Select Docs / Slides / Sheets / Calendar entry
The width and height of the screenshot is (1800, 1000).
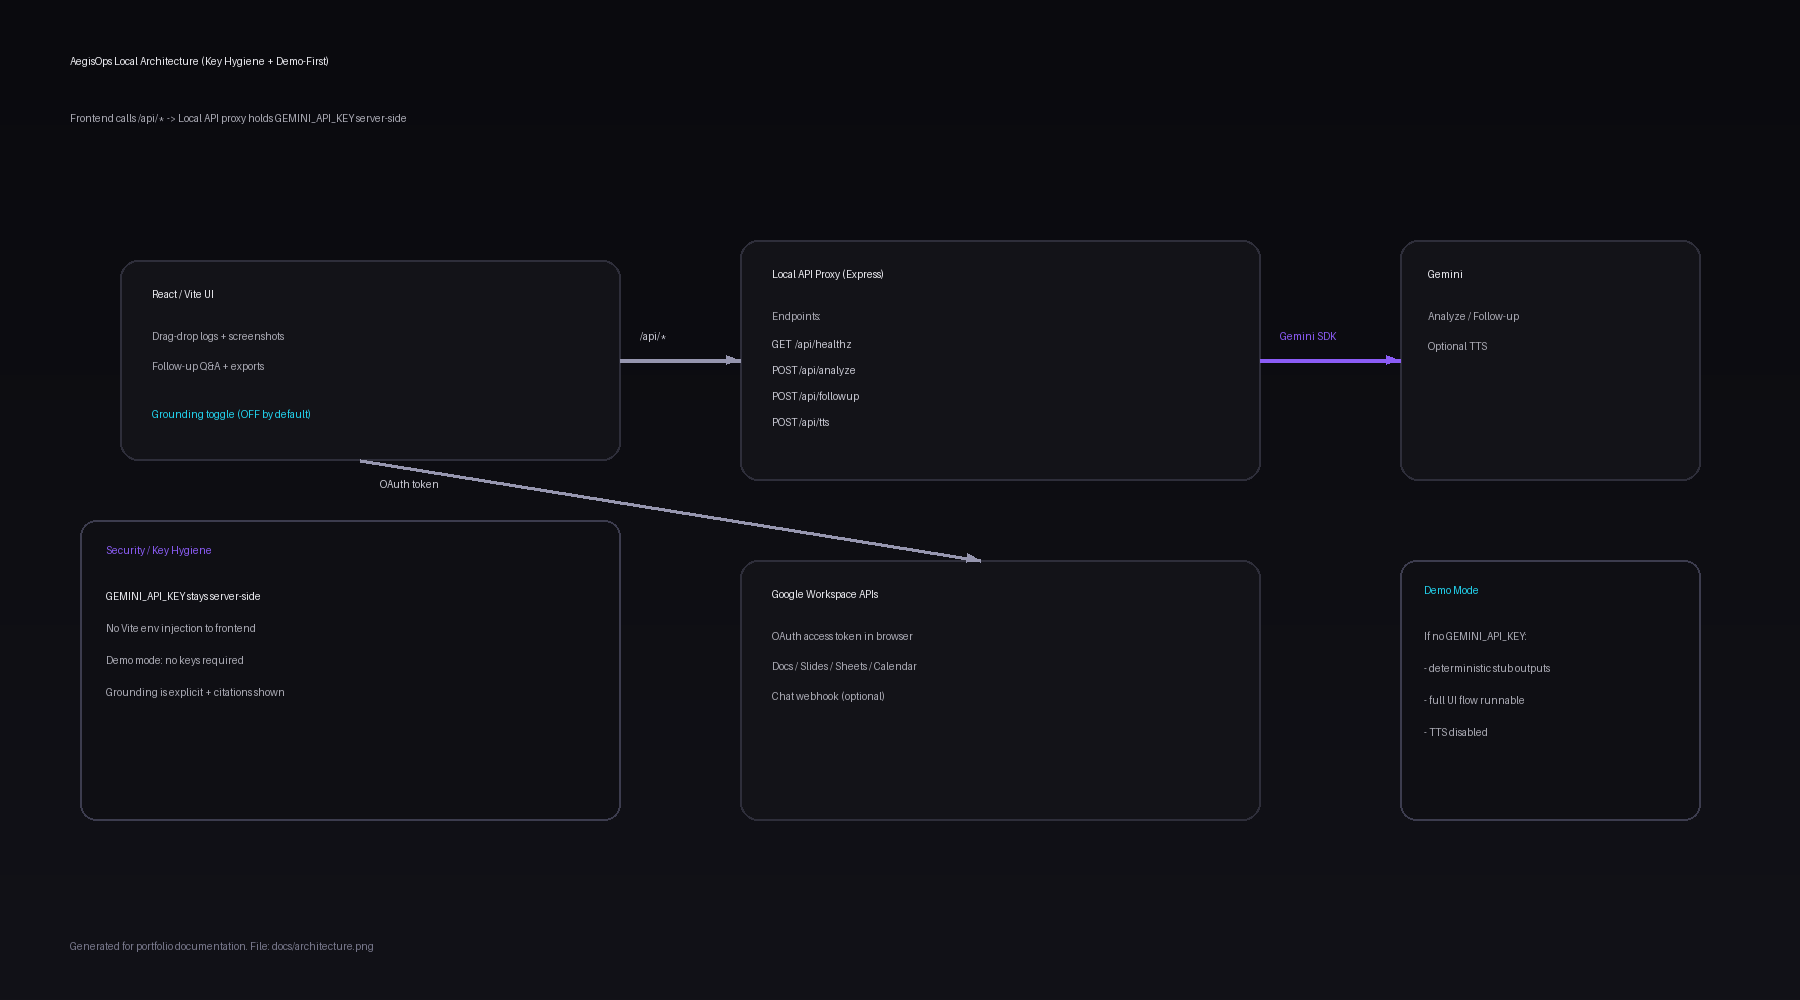[843, 665]
